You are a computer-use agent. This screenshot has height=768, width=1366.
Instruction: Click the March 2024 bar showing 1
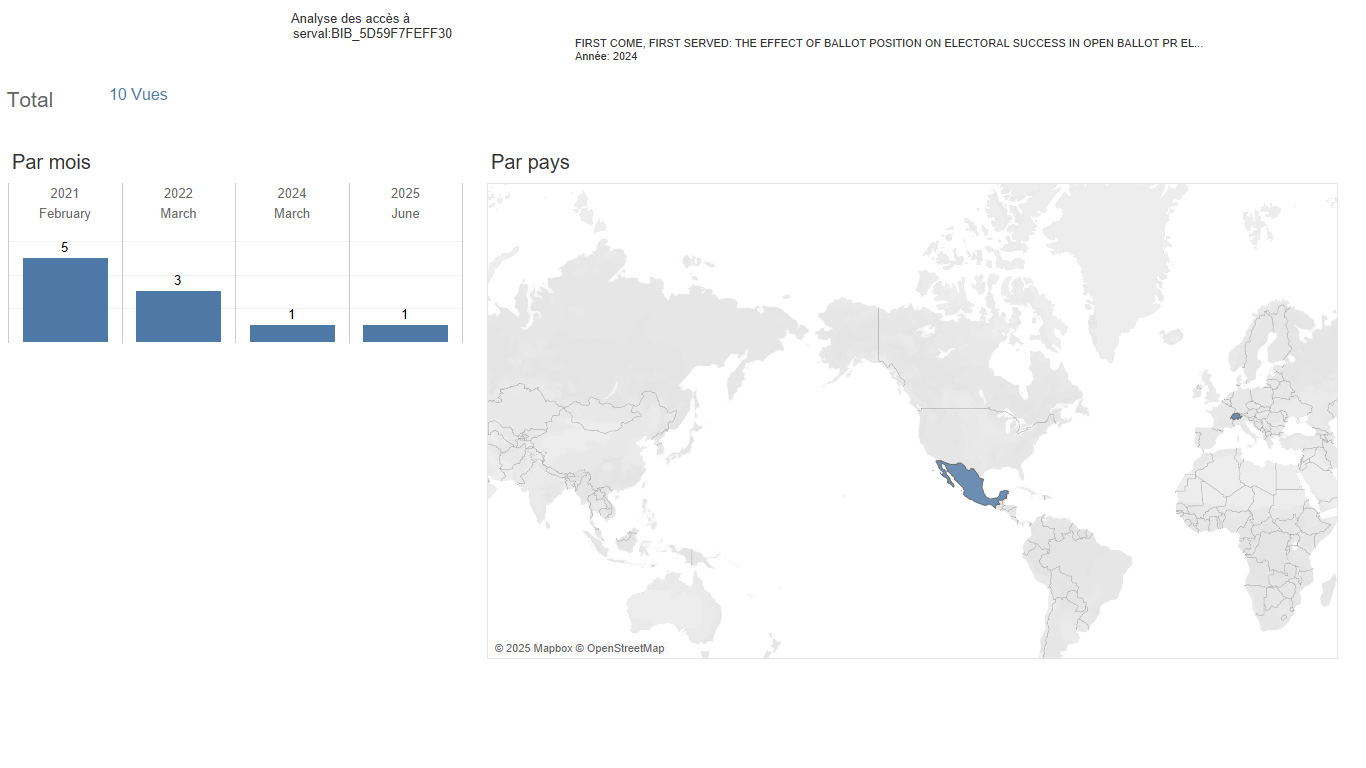click(x=292, y=333)
